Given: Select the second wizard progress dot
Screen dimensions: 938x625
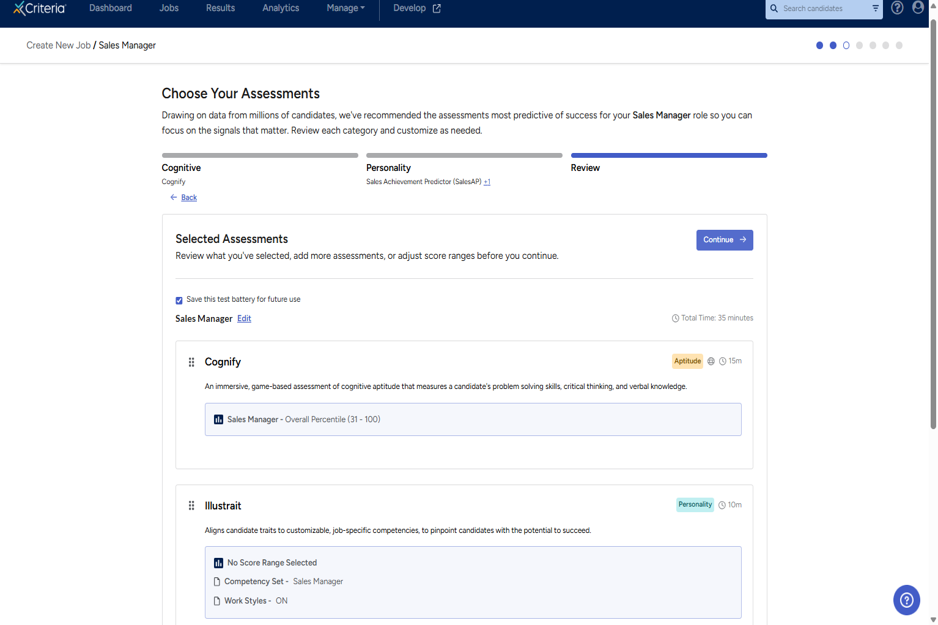Looking at the screenshot, I should (x=833, y=45).
